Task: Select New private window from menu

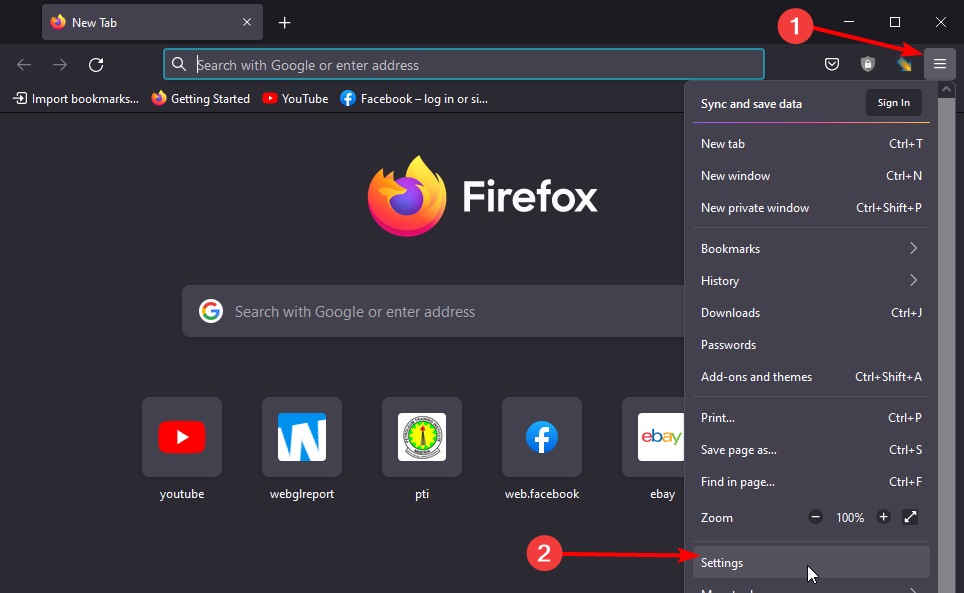Action: point(811,208)
